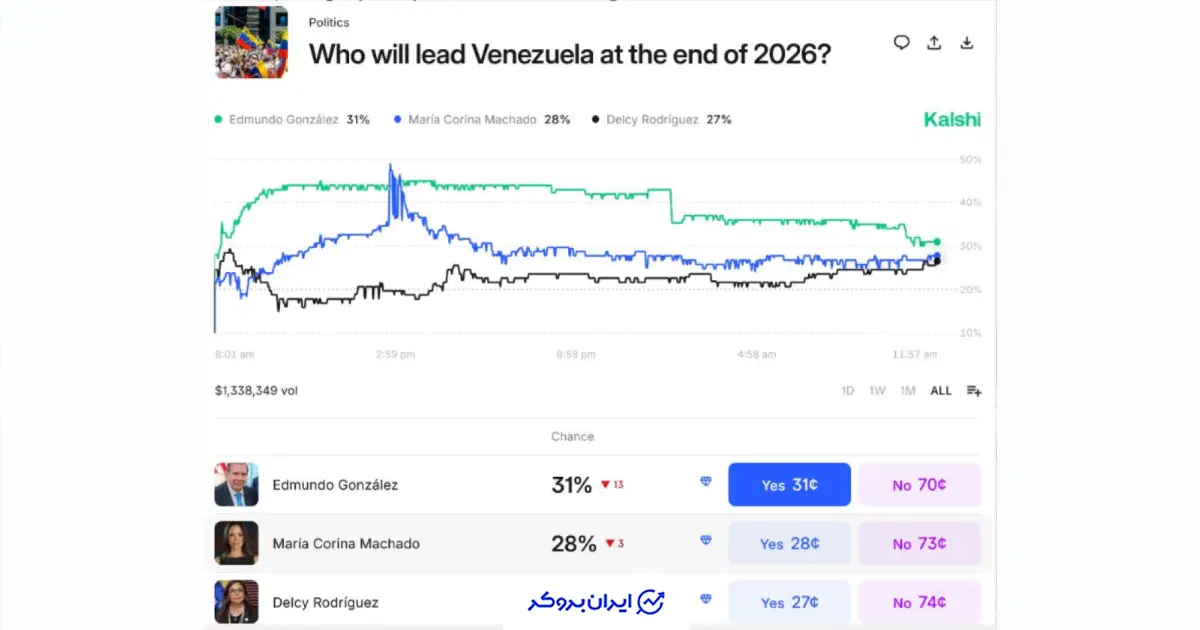This screenshot has width=1200, height=630.
Task: Click María Corina Machado's profile photo
Action: click(x=236, y=543)
